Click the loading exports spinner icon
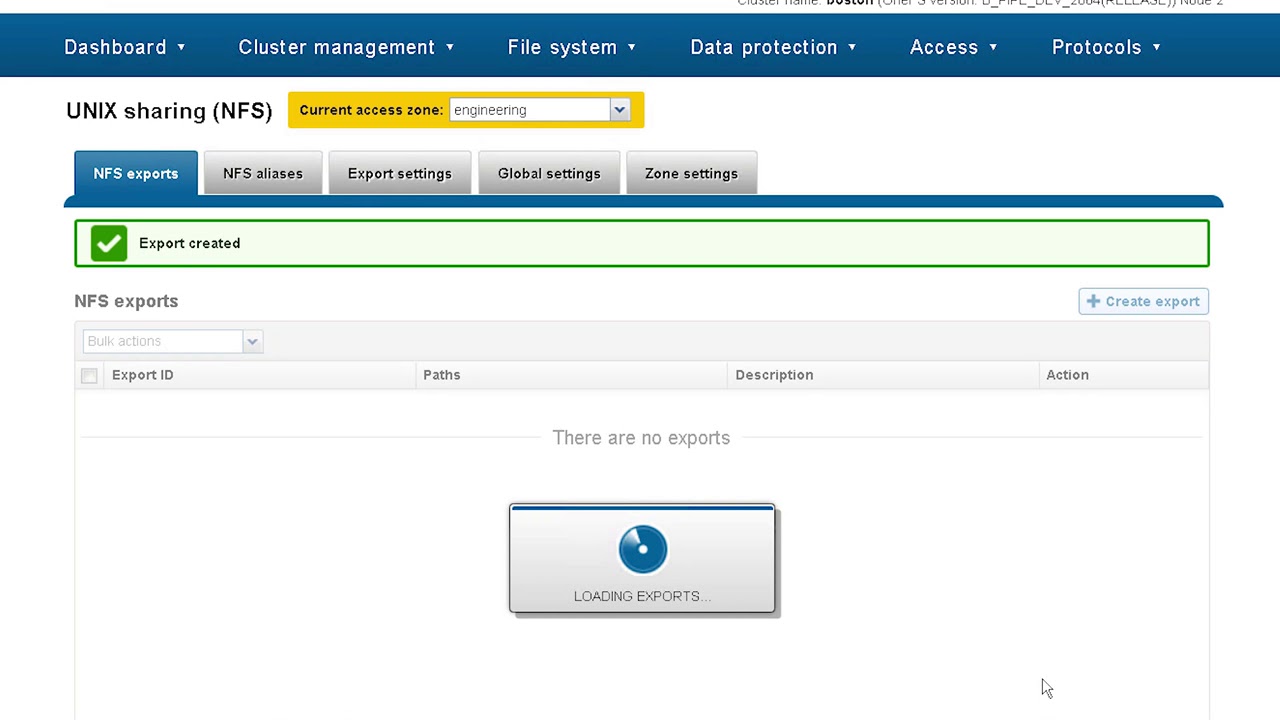This screenshot has height=720, width=1280. pyautogui.click(x=642, y=549)
